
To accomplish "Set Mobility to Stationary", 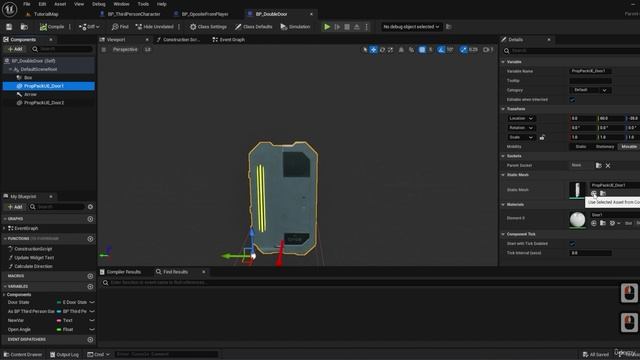I will (x=604, y=147).
